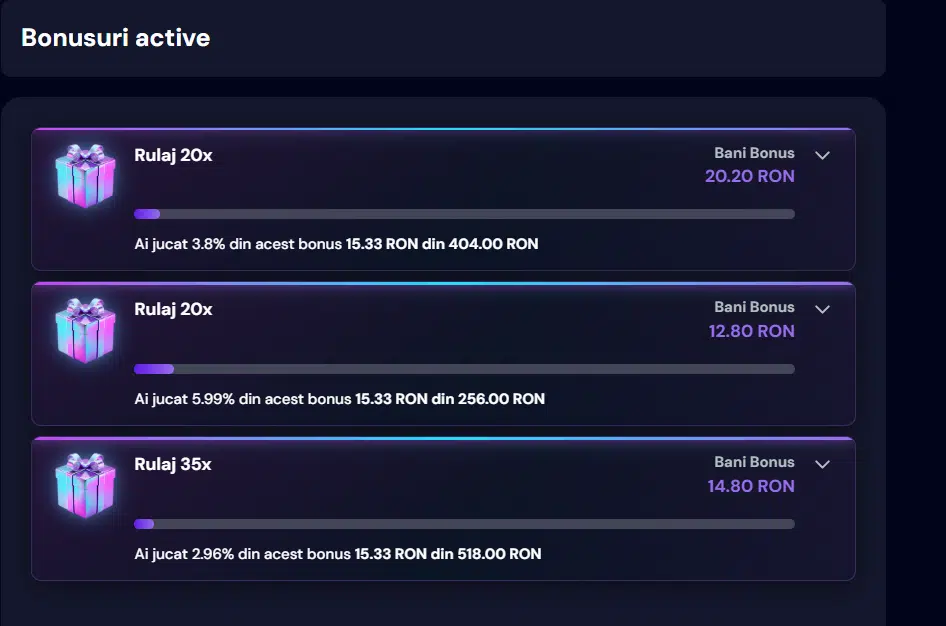
Task: Click the gift box icon of 12.80 RON bonus
Action: tap(85, 330)
